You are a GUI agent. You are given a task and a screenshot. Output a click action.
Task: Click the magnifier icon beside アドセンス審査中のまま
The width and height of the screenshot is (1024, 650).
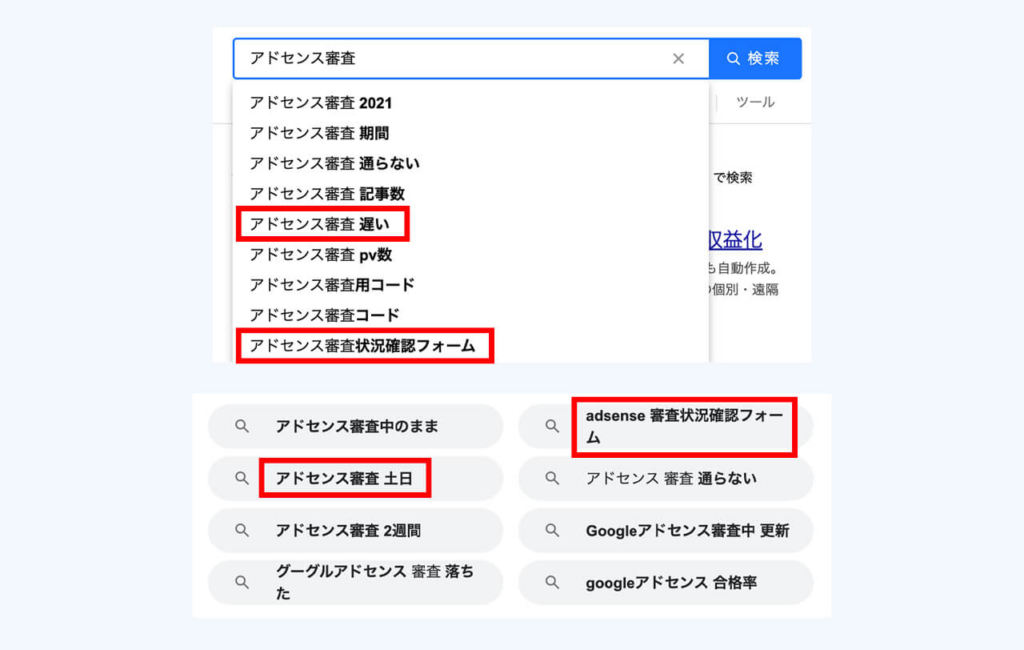[242, 426]
